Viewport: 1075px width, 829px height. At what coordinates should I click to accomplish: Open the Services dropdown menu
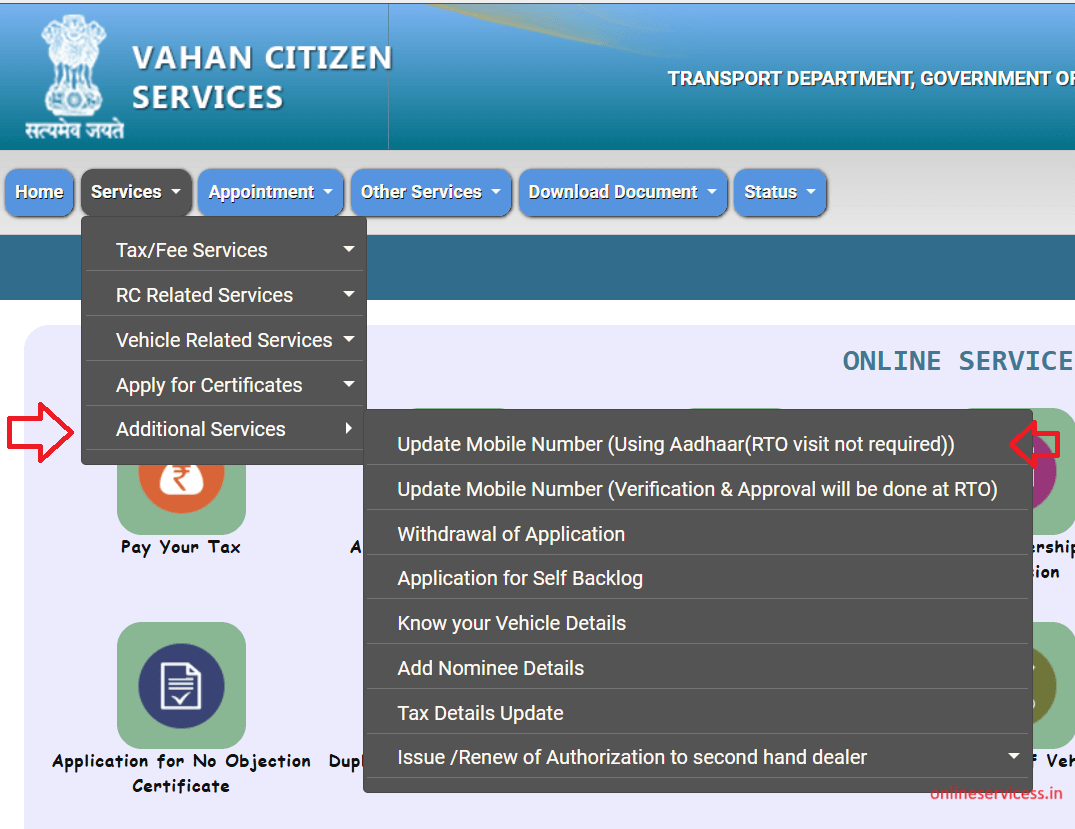coord(136,192)
